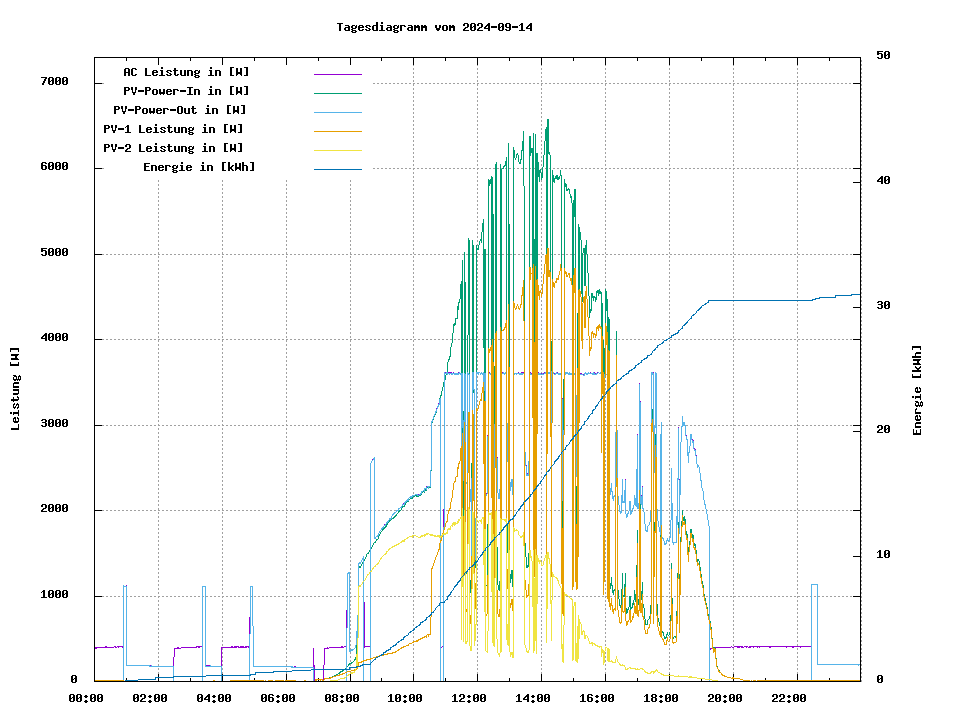Screen dimensions: 960x720
Task: Click the yellow PV-2 Leistung legend line
Action: (x=337, y=149)
